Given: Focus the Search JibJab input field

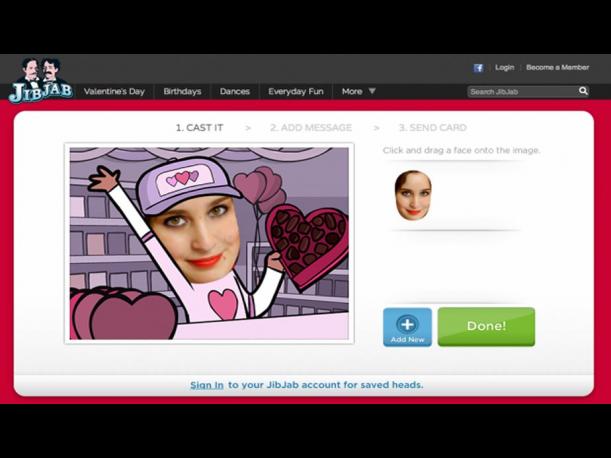Looking at the screenshot, I should tap(521, 91).
